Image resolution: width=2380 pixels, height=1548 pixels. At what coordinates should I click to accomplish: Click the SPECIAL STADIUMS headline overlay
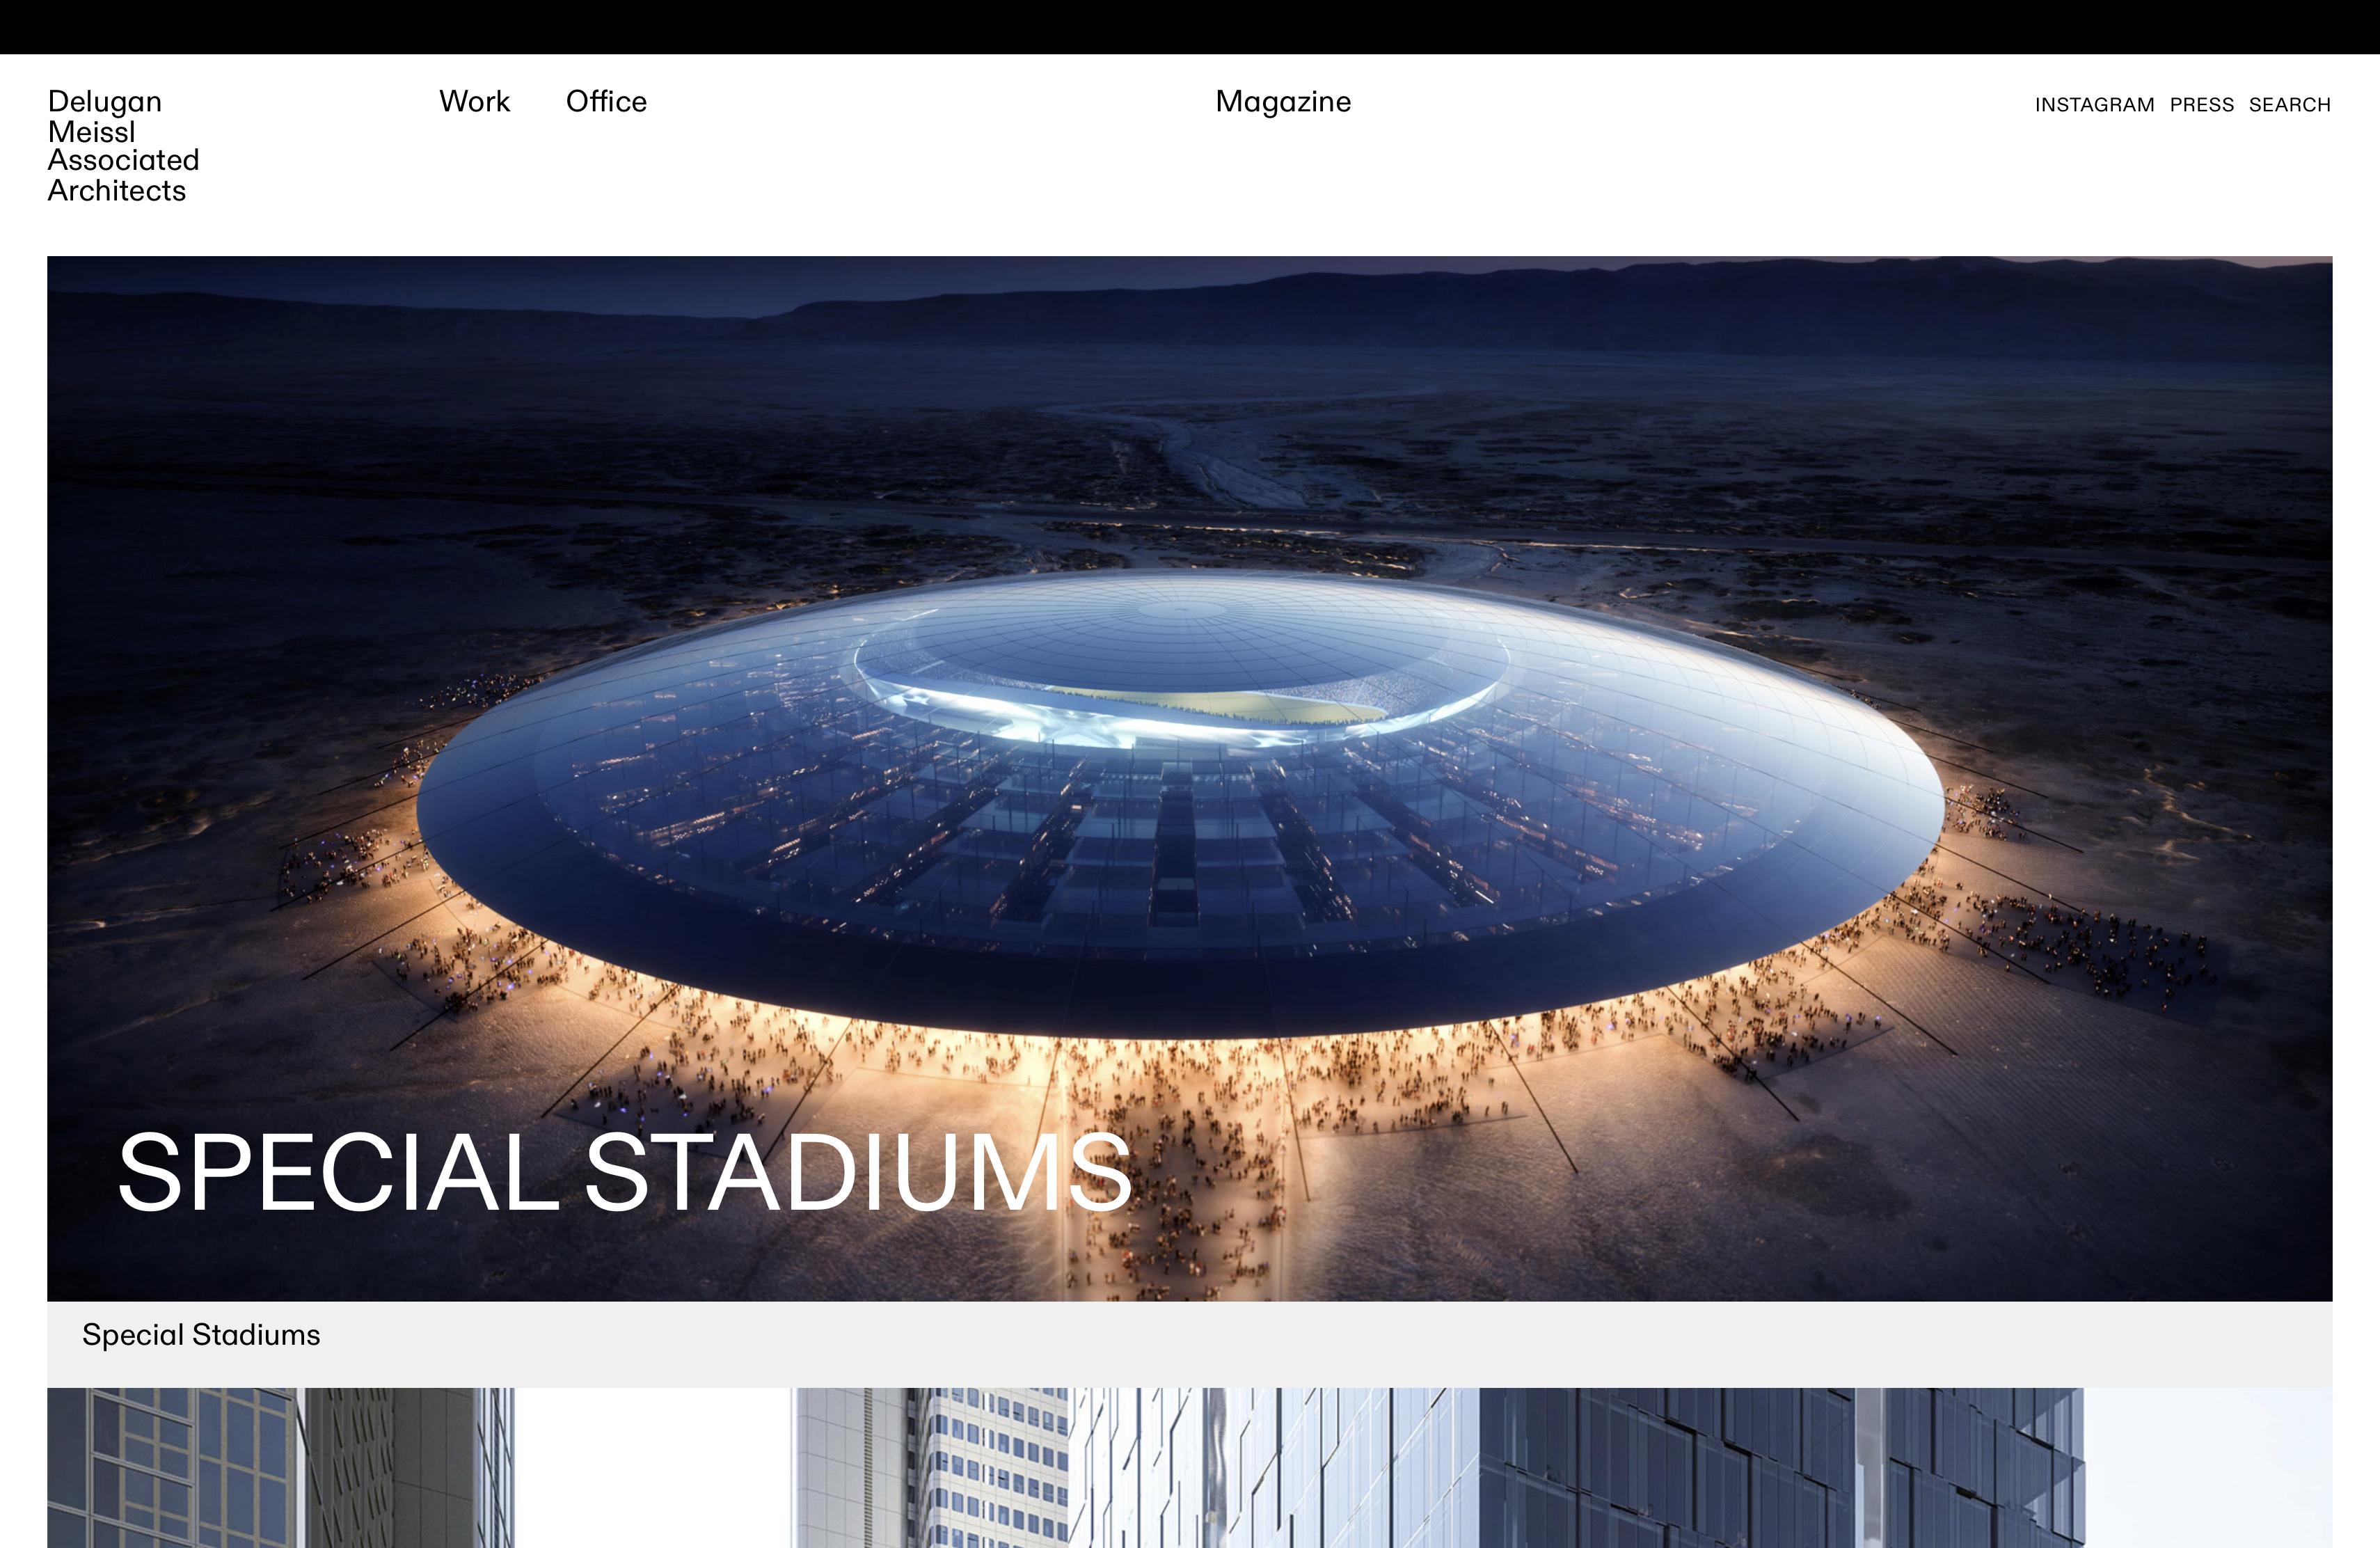coord(624,1171)
